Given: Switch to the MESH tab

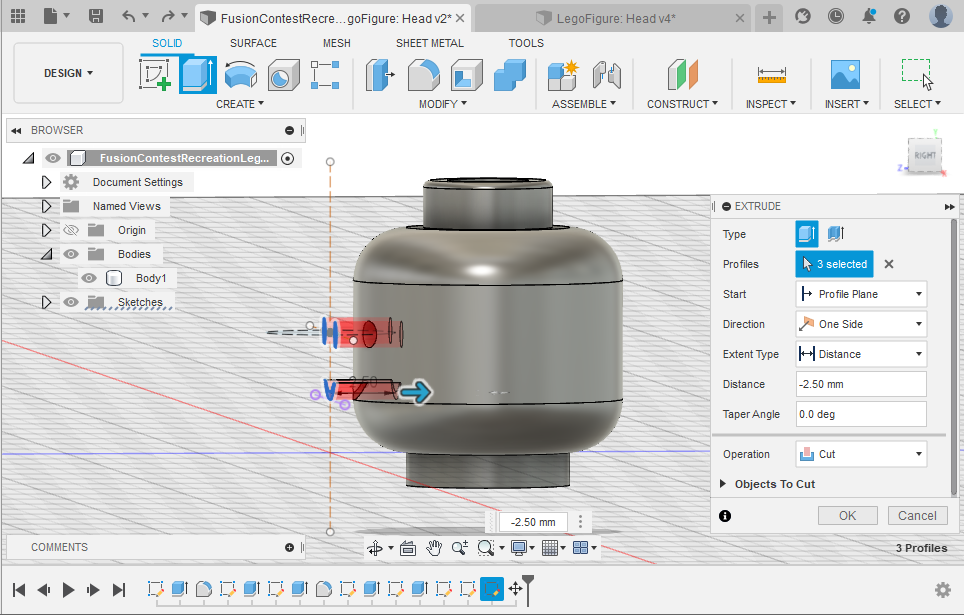Looking at the screenshot, I should (x=337, y=43).
